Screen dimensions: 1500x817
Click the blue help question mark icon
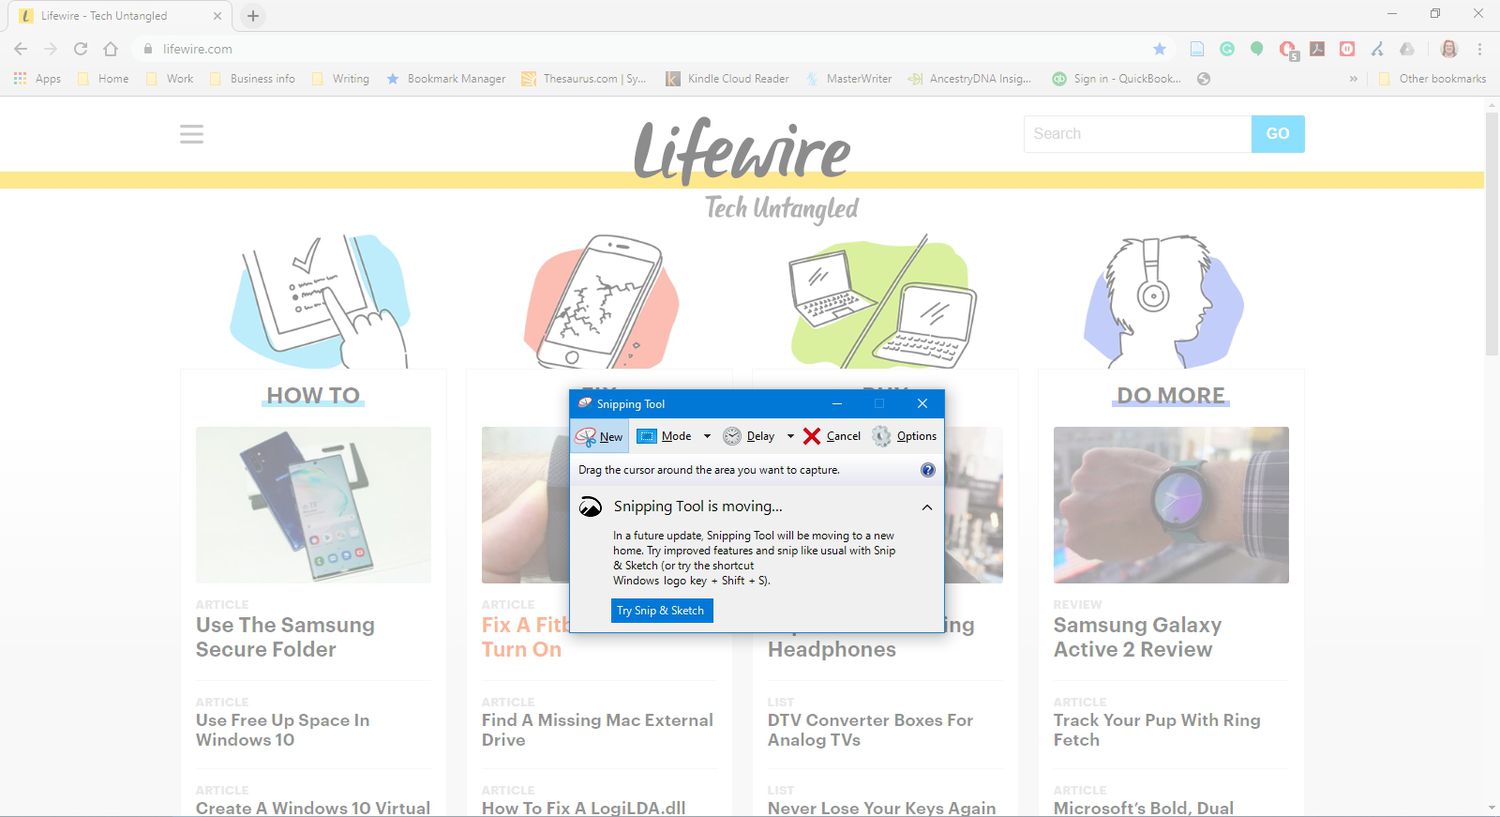[x=927, y=470]
